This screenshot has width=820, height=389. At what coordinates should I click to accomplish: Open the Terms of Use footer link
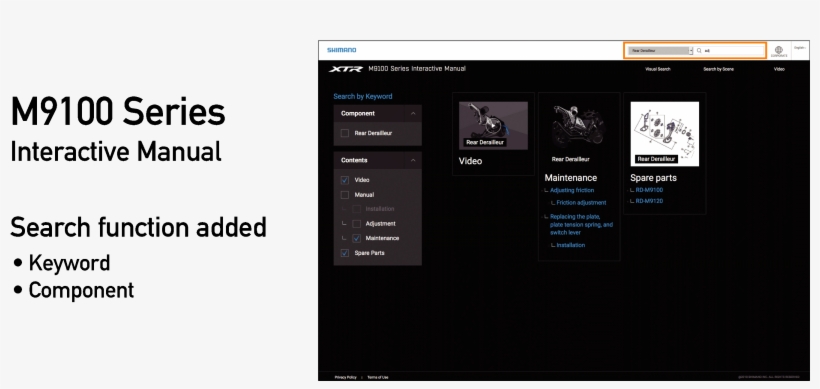pos(377,377)
